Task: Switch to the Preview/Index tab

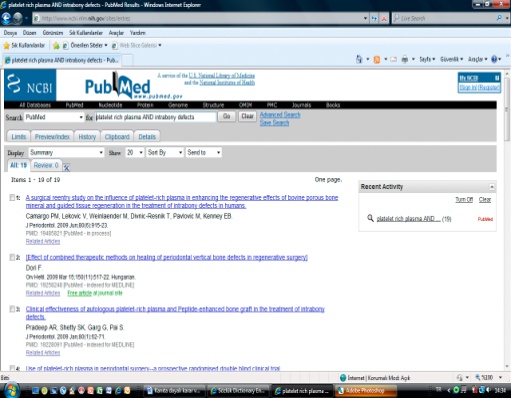Action: [52, 137]
